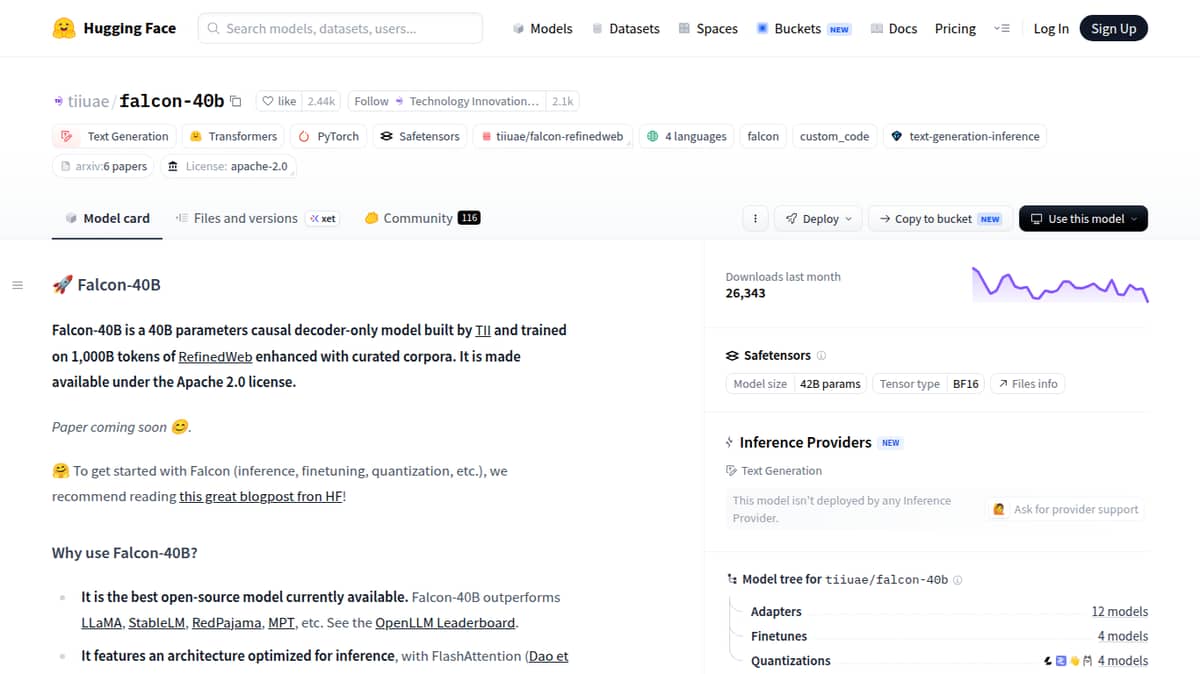Click the Text Generation pipeline label
Screen dimensions: 1200x674
point(774,470)
